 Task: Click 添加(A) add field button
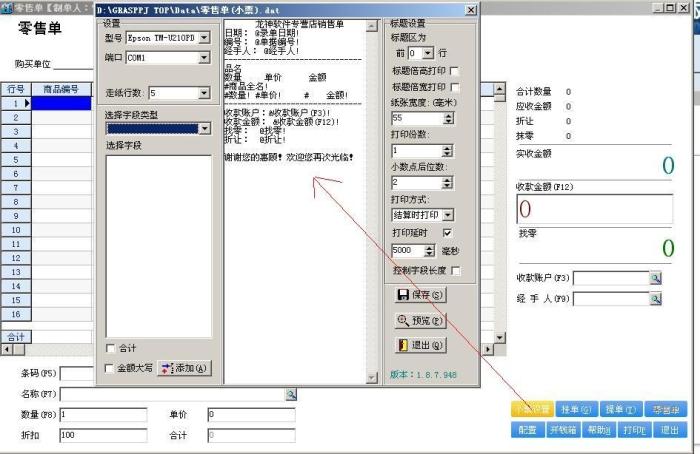click(184, 368)
